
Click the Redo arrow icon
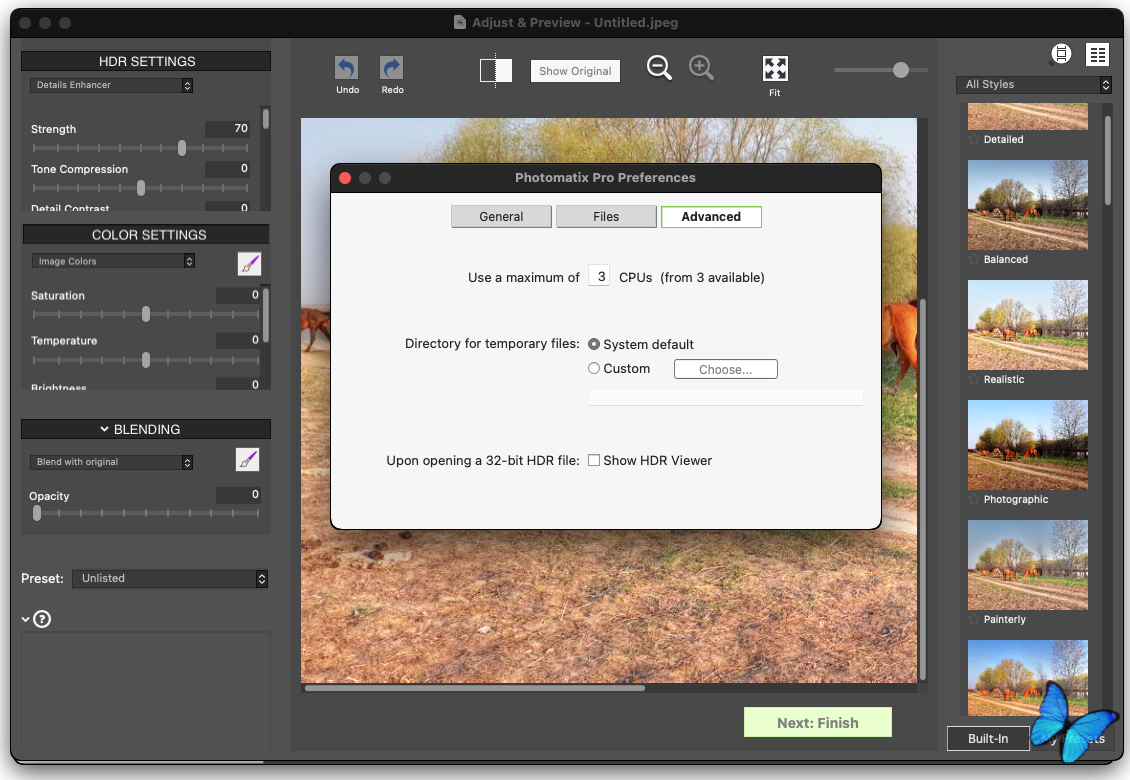tap(391, 68)
